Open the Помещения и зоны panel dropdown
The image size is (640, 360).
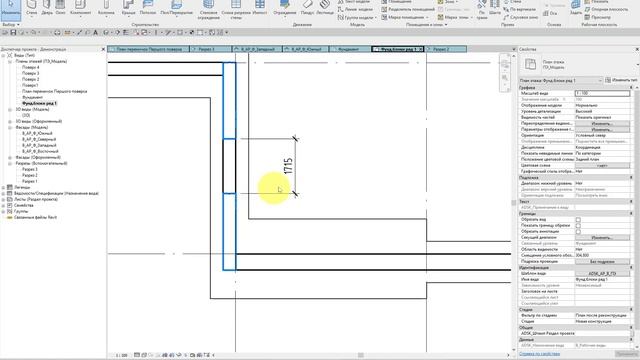[427, 24]
